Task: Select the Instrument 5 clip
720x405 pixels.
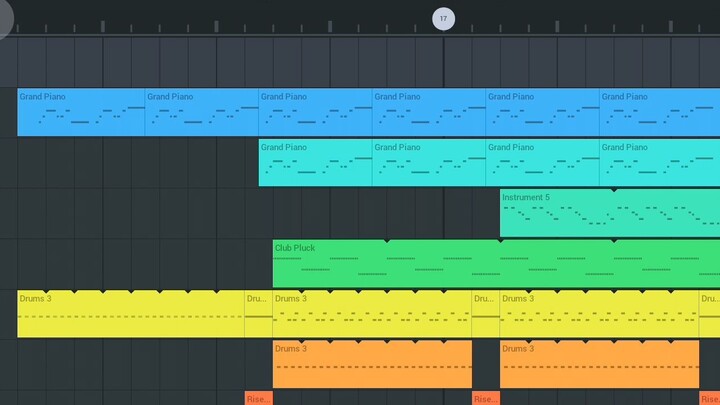Action: 609,213
